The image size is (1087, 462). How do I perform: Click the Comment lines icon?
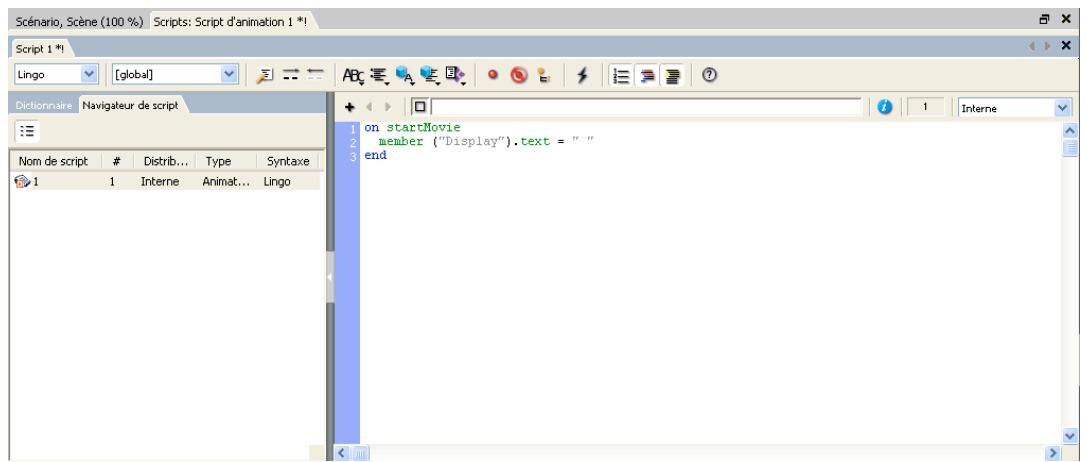[290, 75]
